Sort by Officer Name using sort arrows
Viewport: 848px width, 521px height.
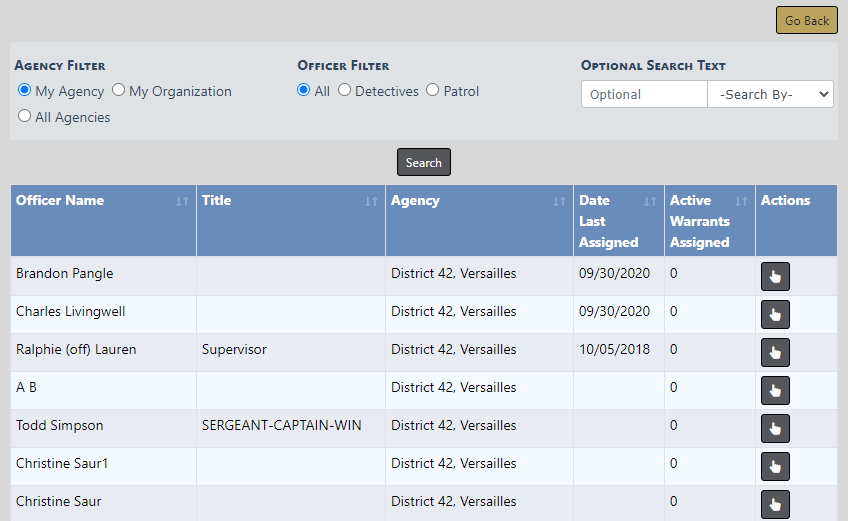(182, 201)
